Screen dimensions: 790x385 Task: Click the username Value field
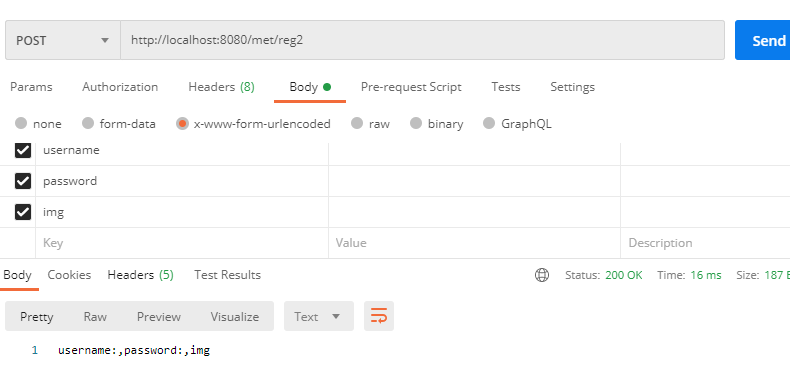(x=474, y=150)
